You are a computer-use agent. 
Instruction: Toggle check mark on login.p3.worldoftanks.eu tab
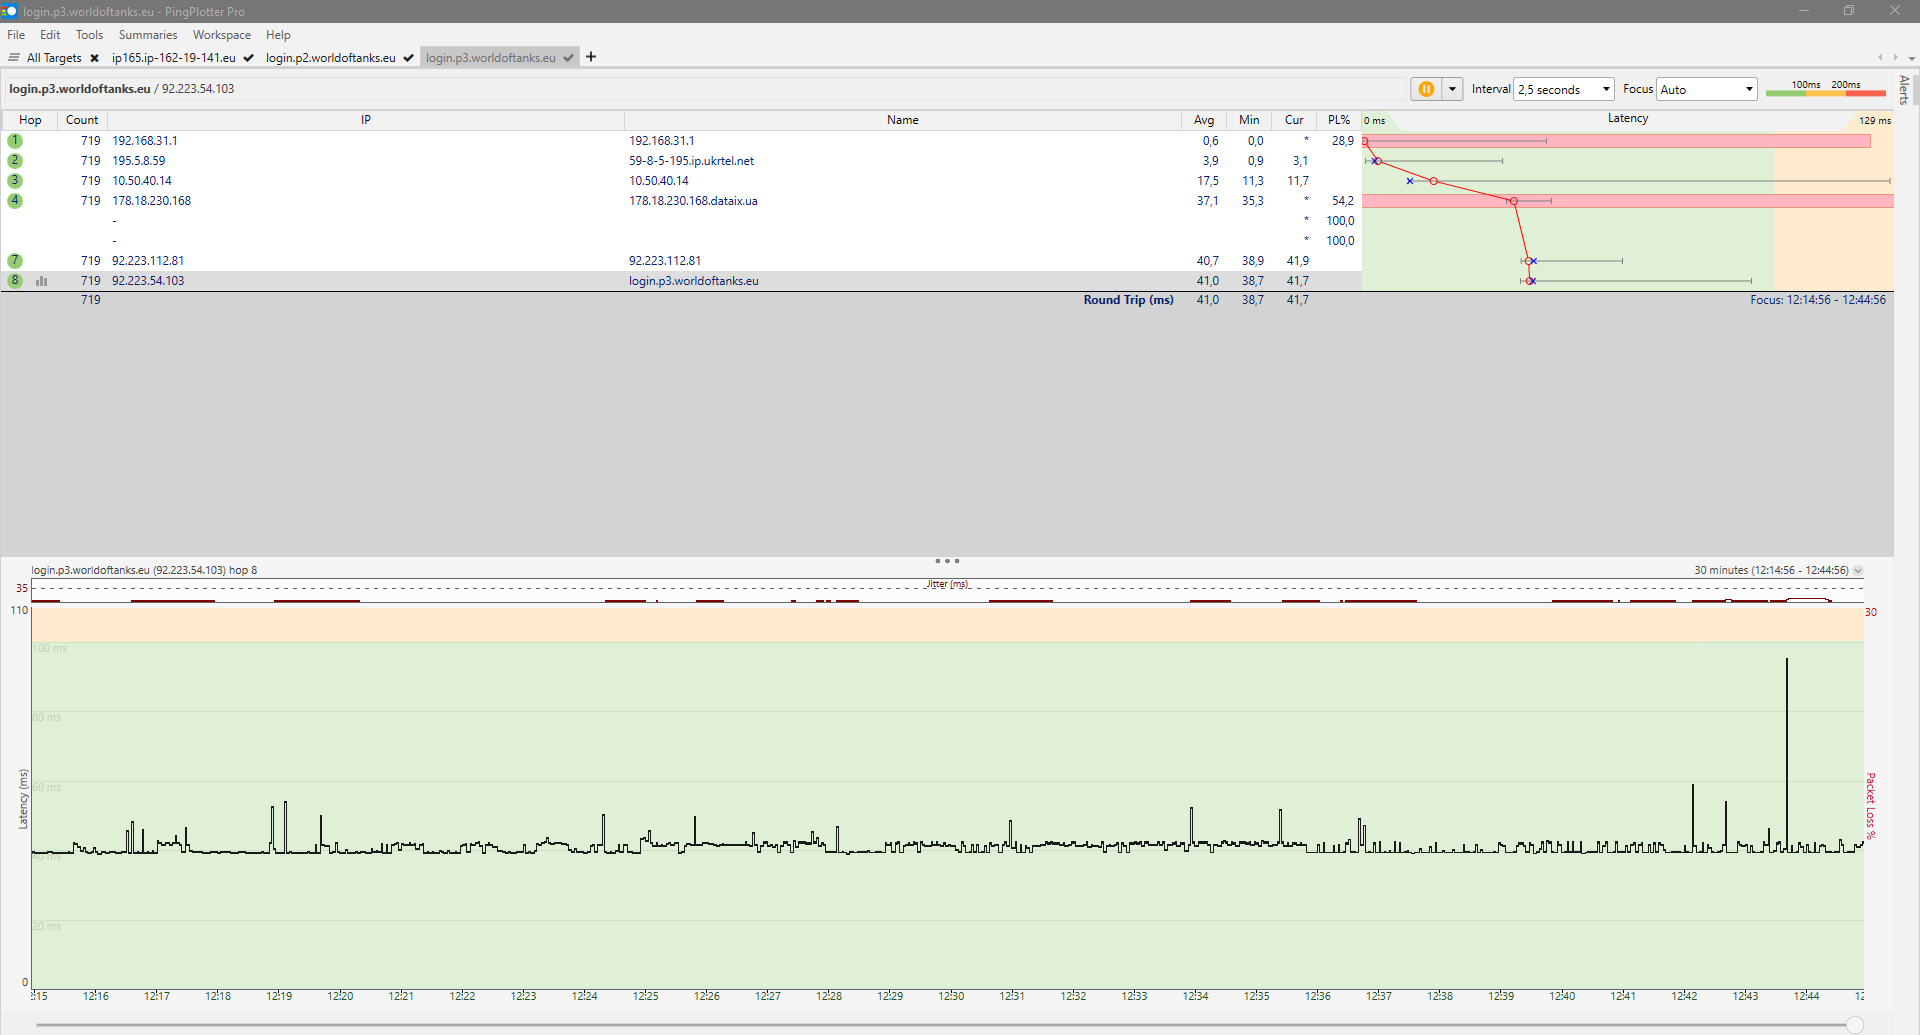tap(568, 58)
